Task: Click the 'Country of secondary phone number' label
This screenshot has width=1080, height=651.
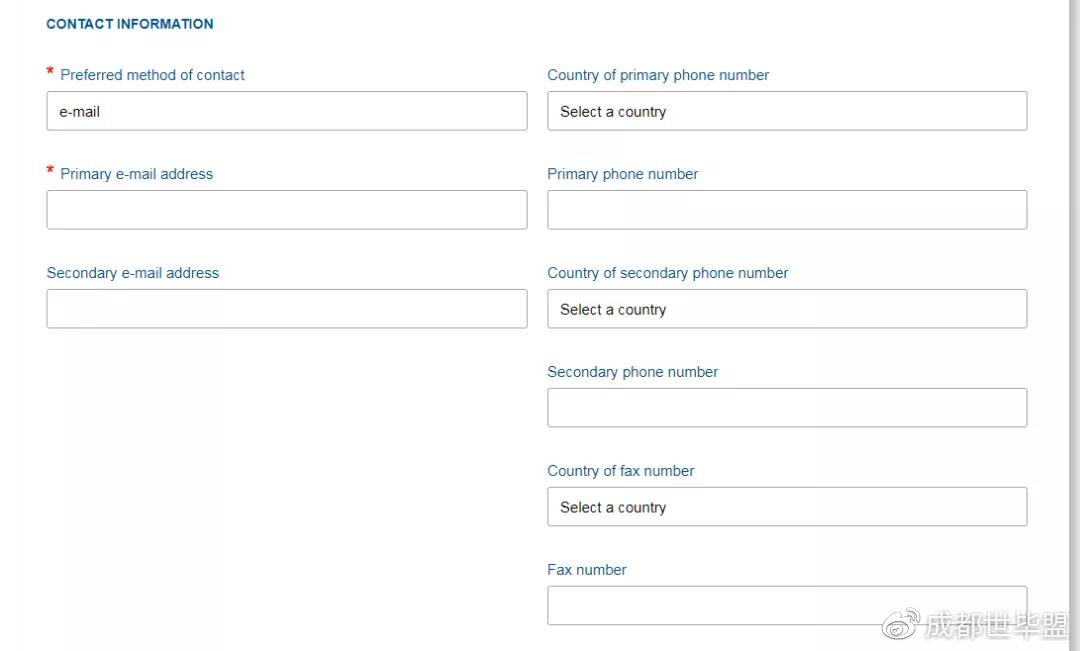Action: point(667,273)
